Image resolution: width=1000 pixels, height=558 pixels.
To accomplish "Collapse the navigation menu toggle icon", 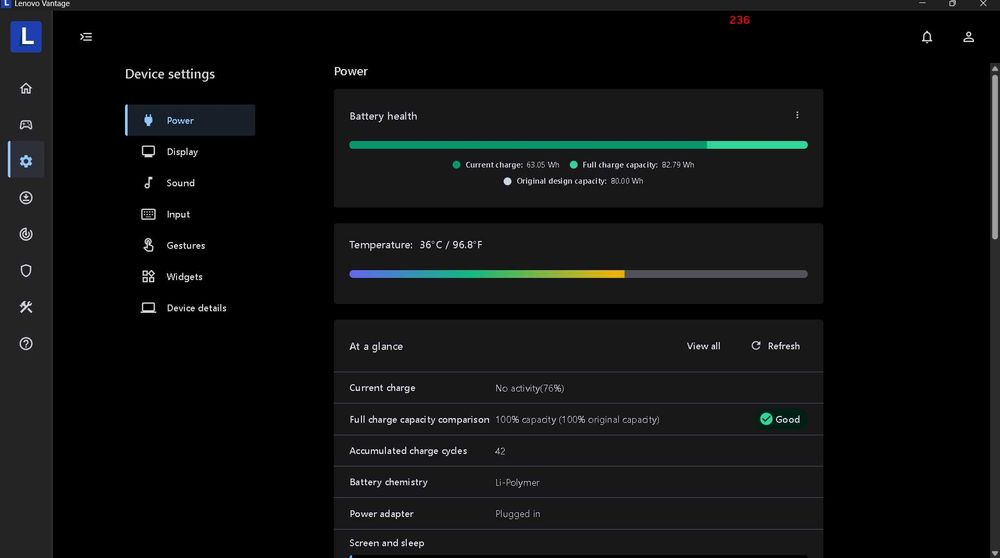I will 86,37.
